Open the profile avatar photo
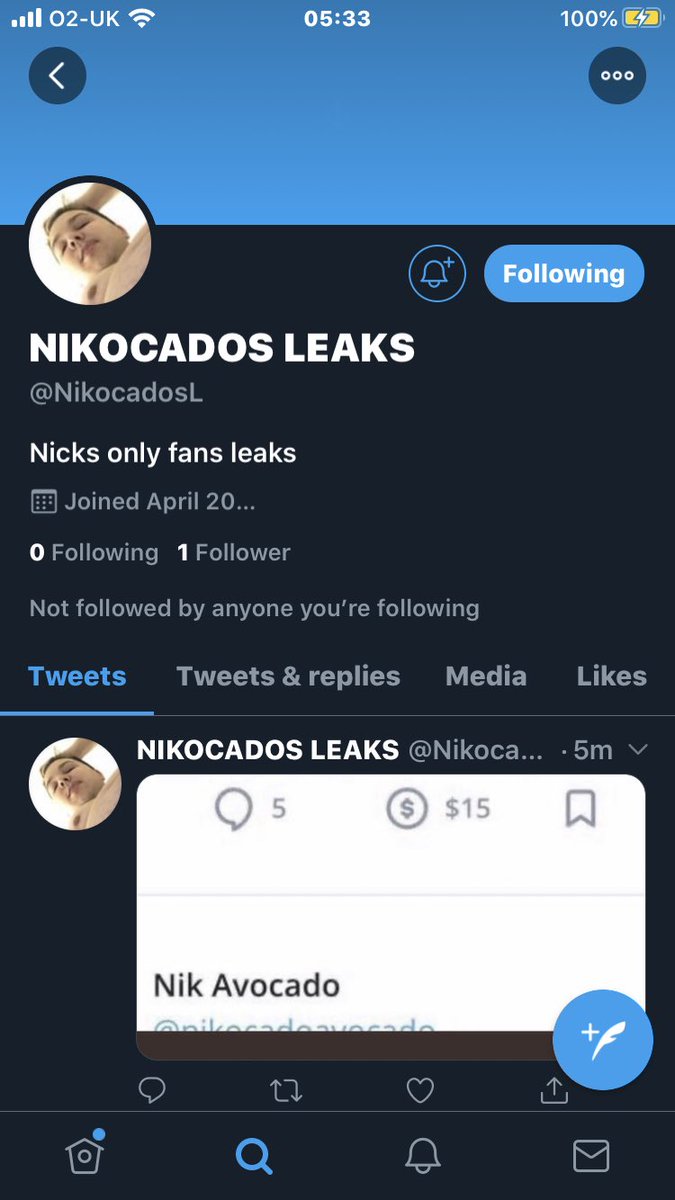The height and width of the screenshot is (1200, 675). [x=90, y=244]
